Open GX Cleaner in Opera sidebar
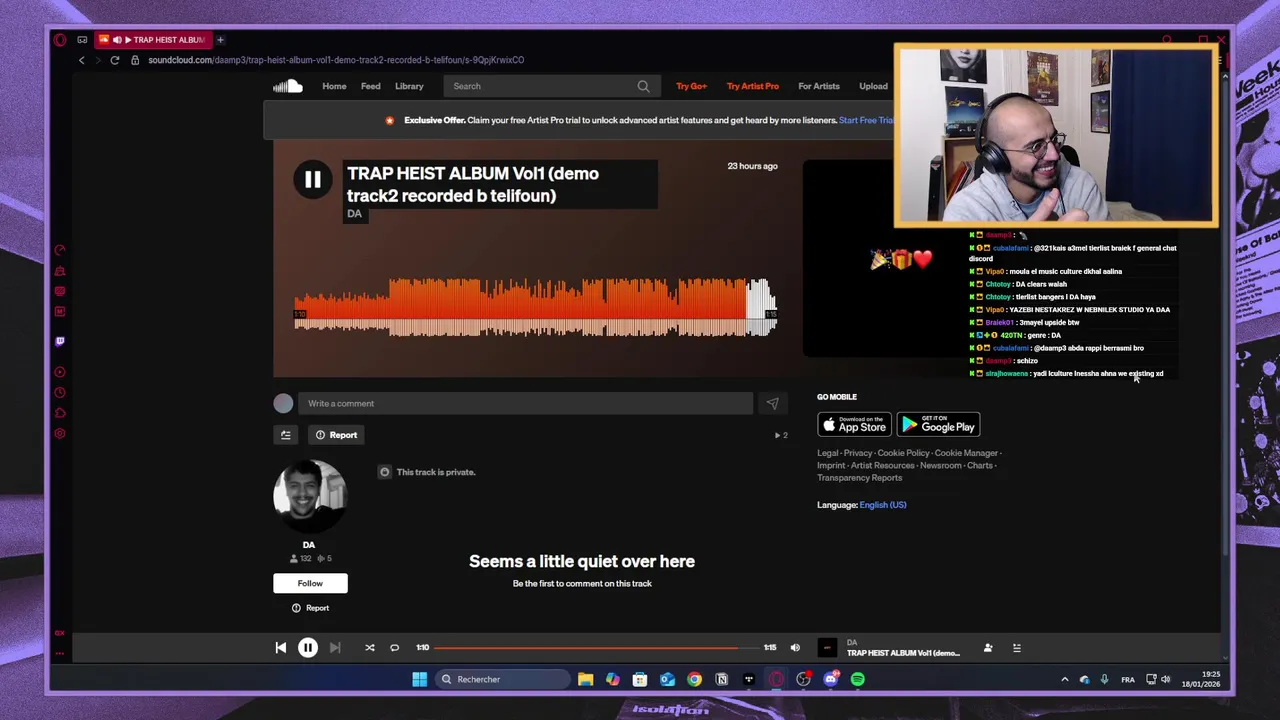This screenshot has width=1280, height=720. point(60,271)
